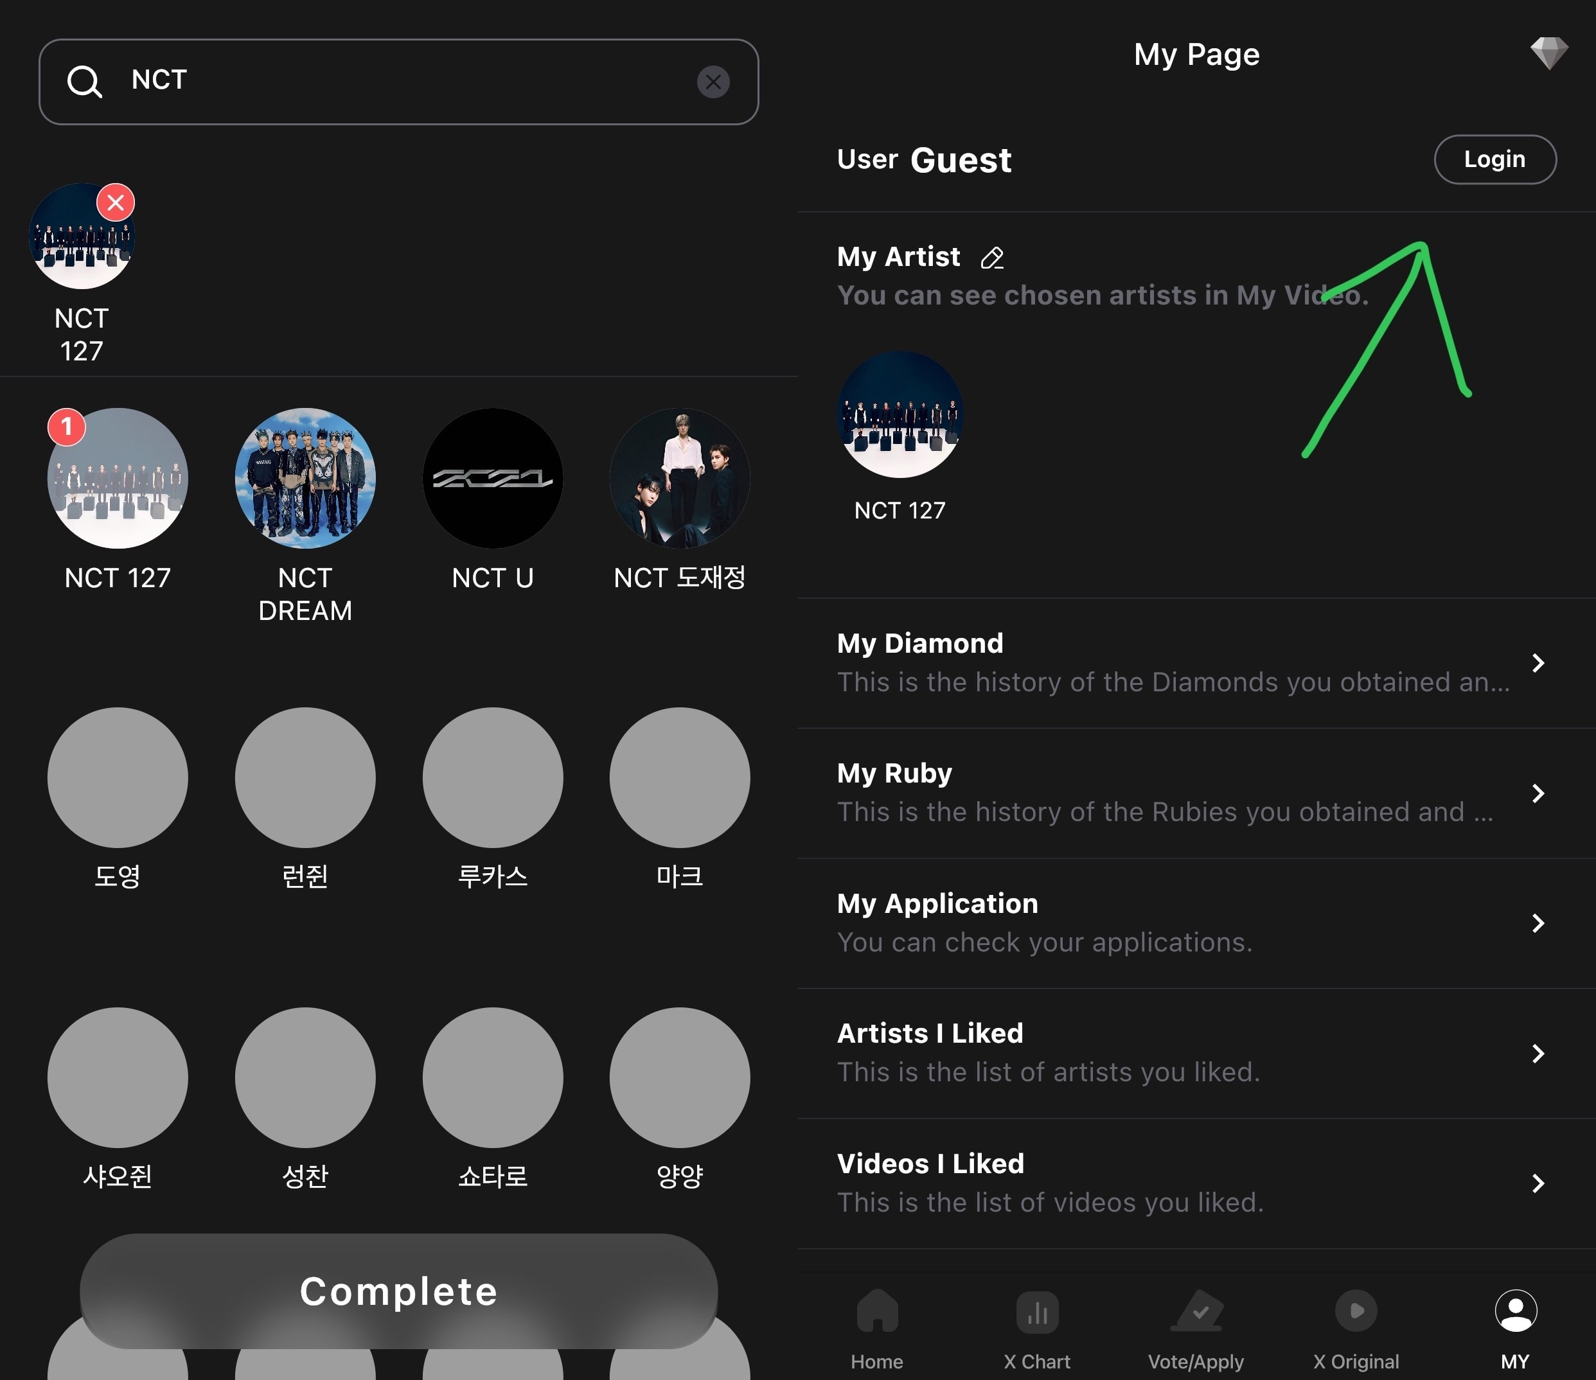Select artist 샤오쥔
The height and width of the screenshot is (1380, 1596).
click(118, 1078)
